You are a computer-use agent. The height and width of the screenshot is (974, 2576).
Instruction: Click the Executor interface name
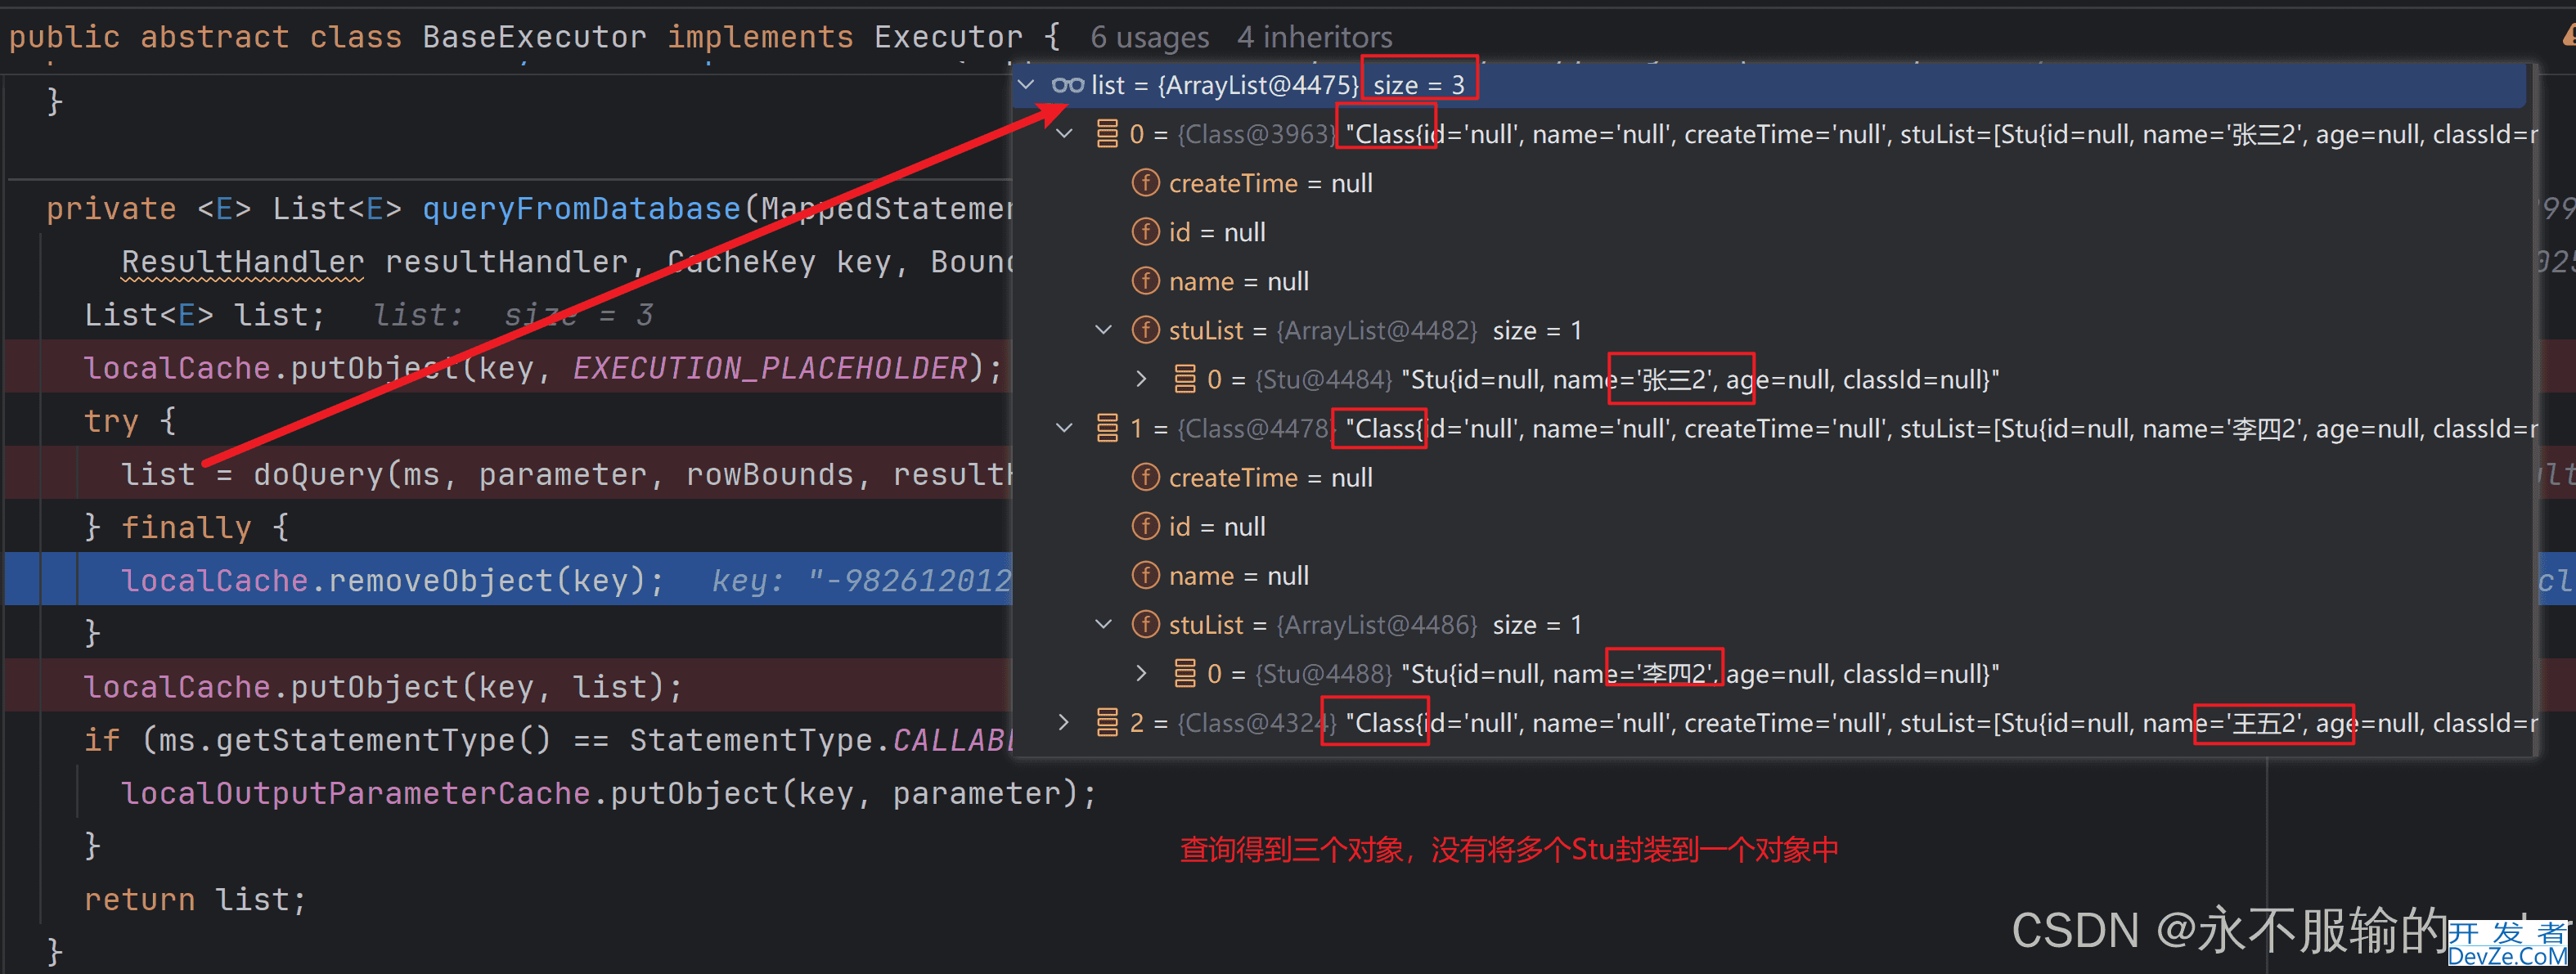tap(948, 37)
